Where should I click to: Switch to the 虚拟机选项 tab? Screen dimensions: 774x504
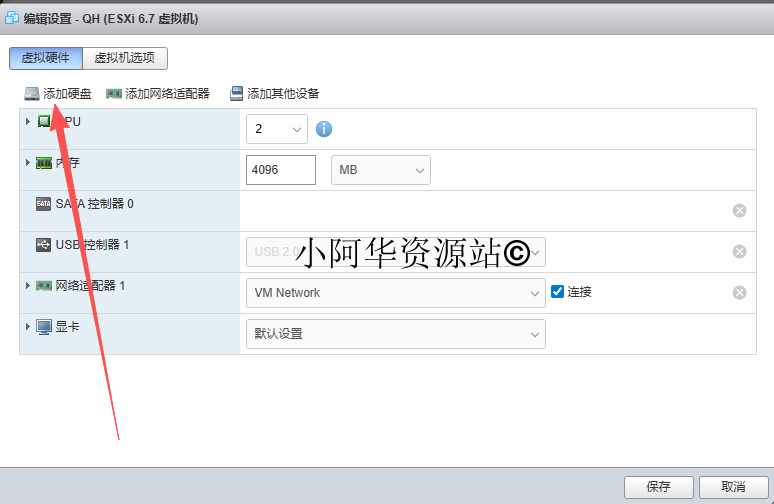125,58
